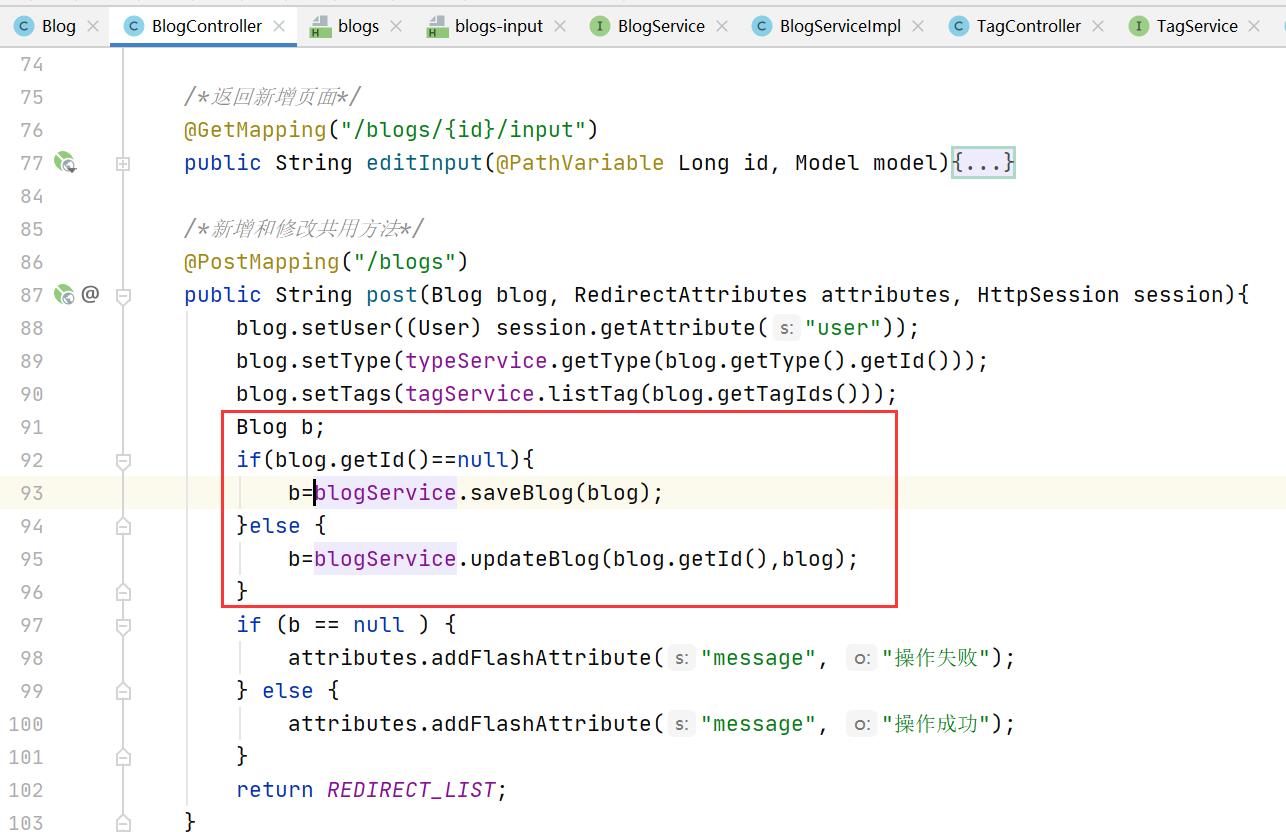The width and height of the screenshot is (1286, 832).
Task: Click the HTML file icon on blogs-input tab
Action: pos(437,27)
